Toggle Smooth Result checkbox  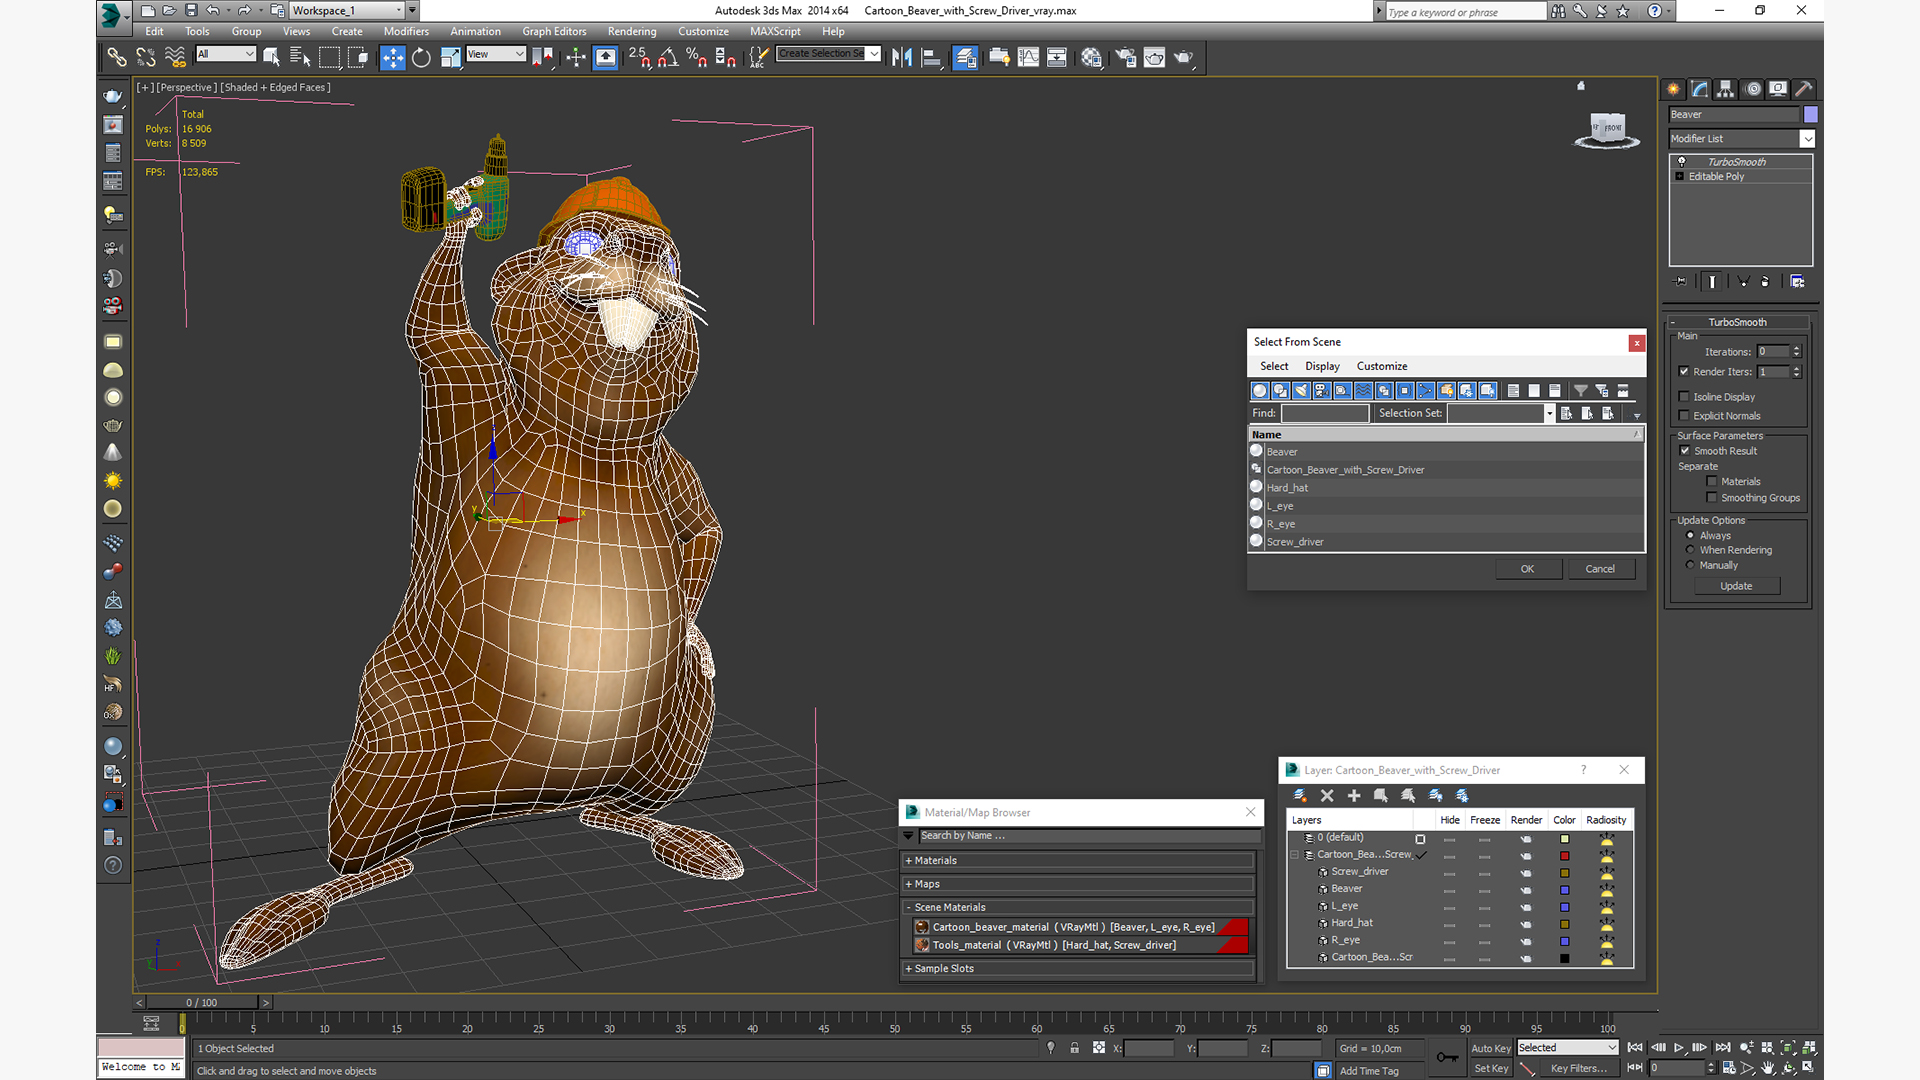click(1685, 451)
